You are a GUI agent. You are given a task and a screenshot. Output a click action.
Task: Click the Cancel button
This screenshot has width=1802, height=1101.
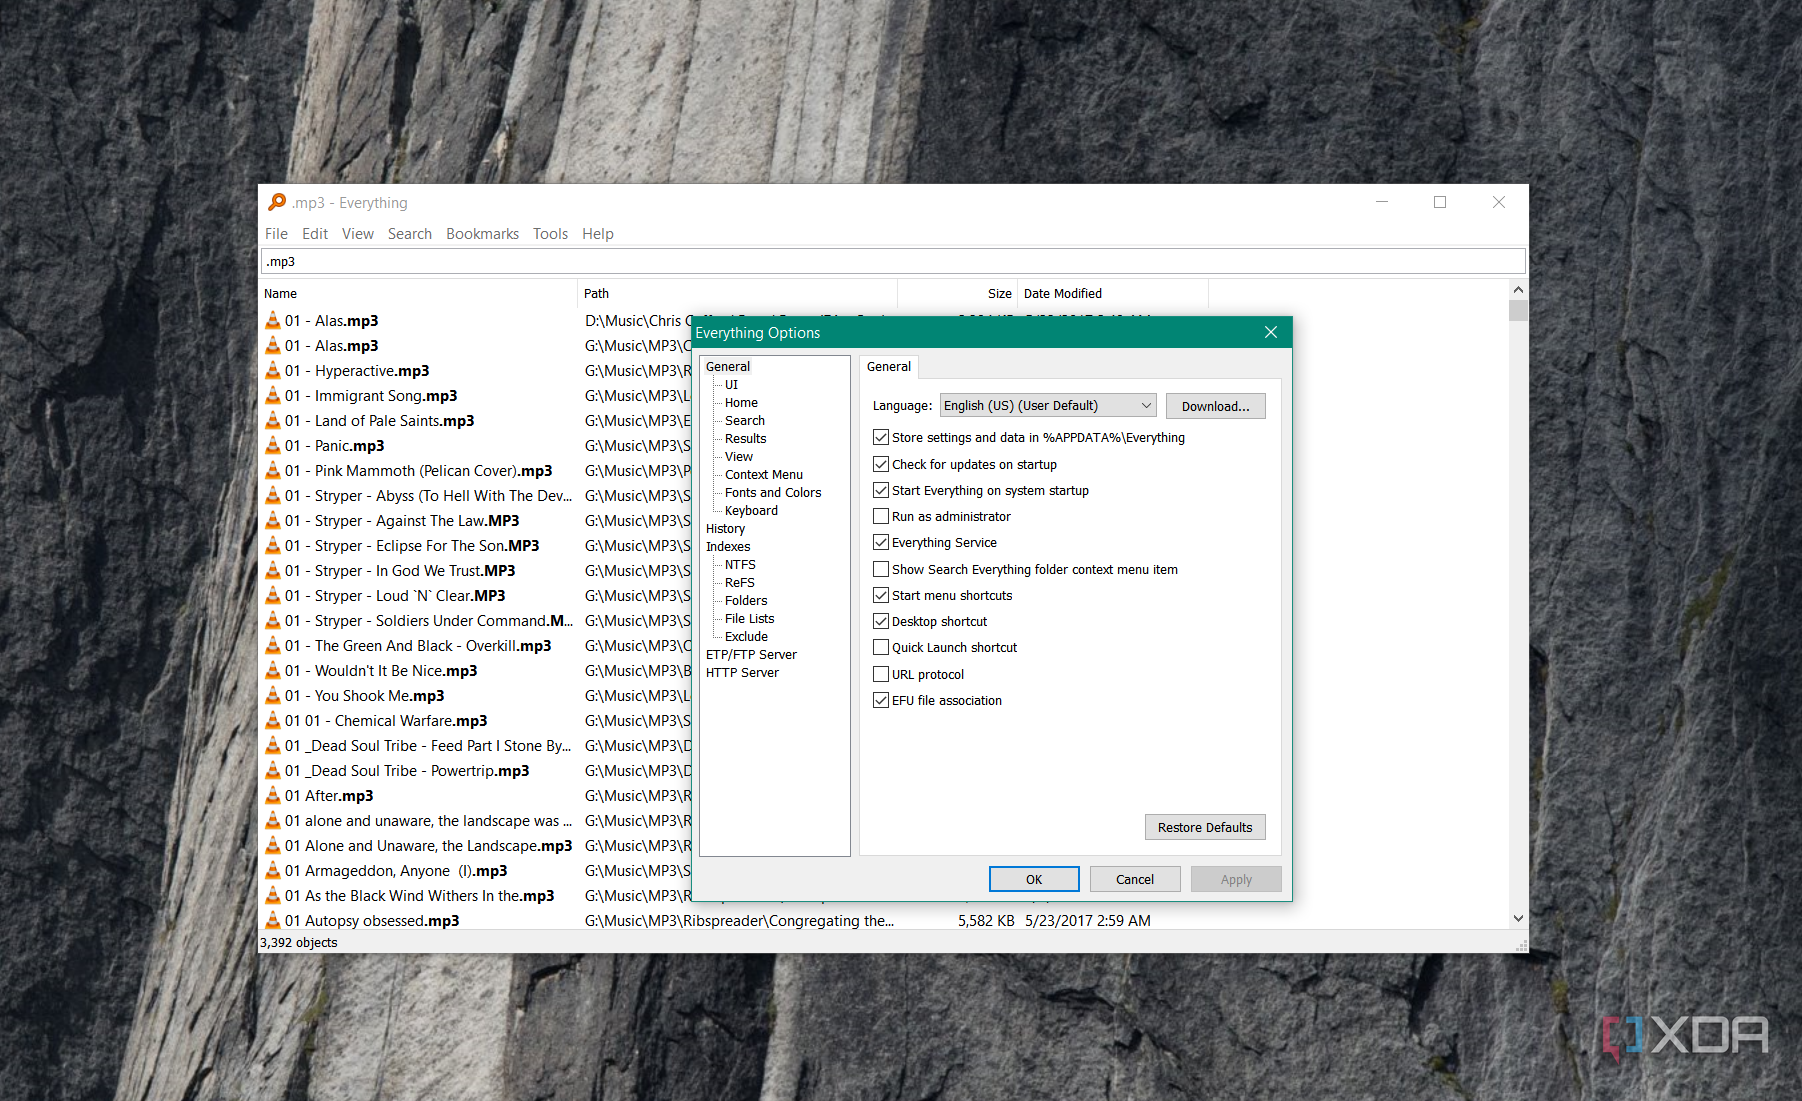pyautogui.click(x=1135, y=879)
